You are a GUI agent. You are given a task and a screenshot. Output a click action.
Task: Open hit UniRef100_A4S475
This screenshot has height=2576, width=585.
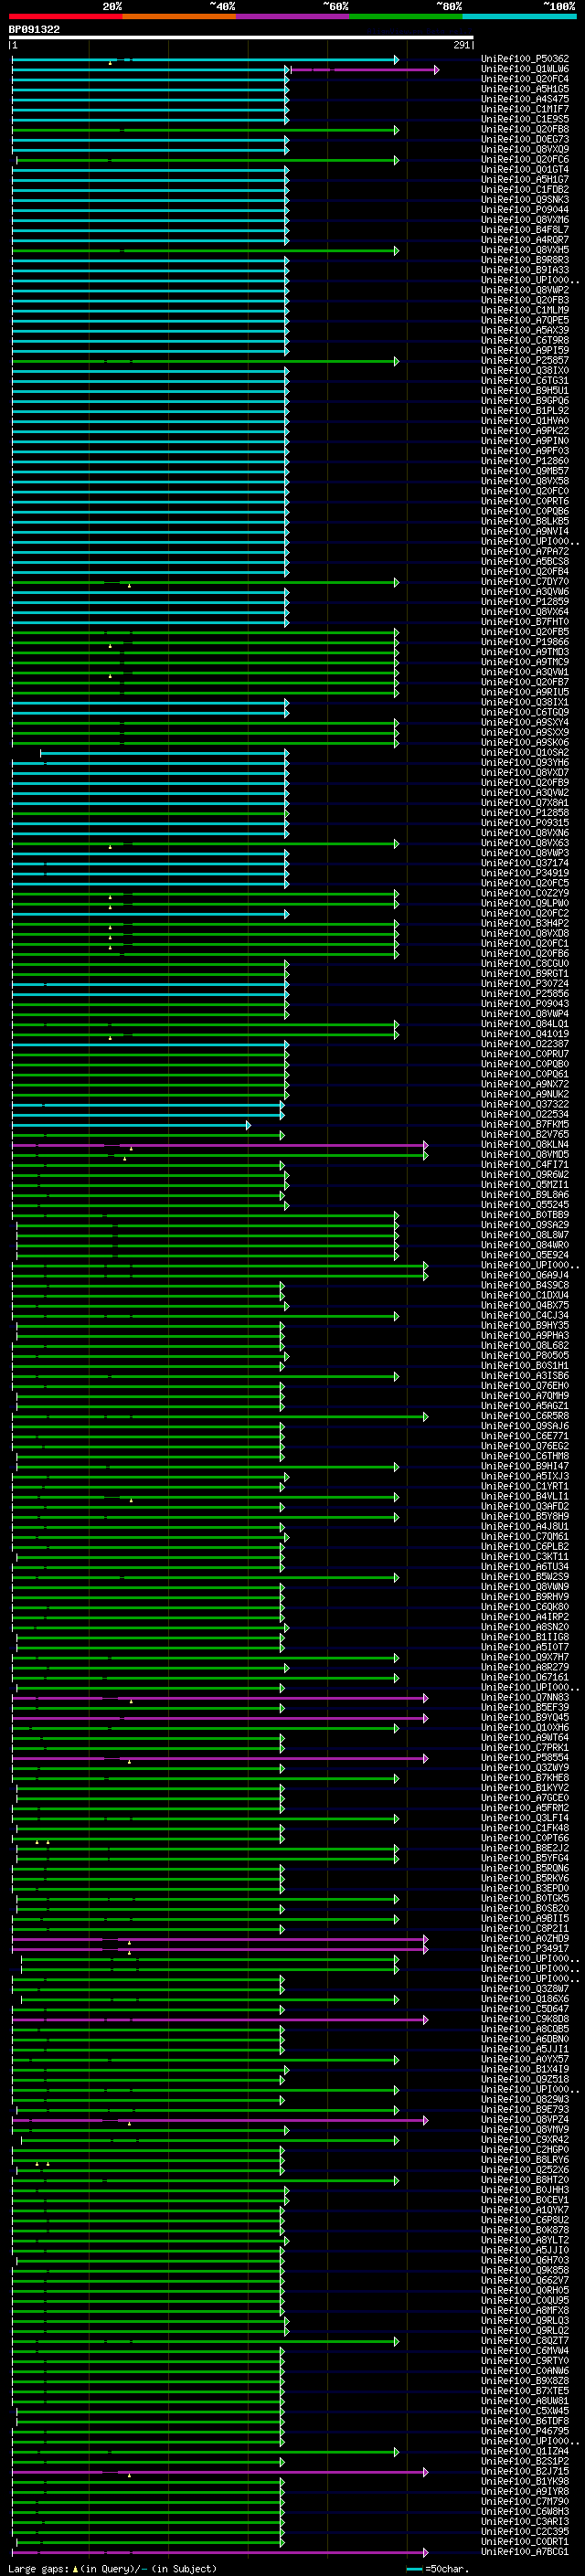pyautogui.click(x=525, y=99)
